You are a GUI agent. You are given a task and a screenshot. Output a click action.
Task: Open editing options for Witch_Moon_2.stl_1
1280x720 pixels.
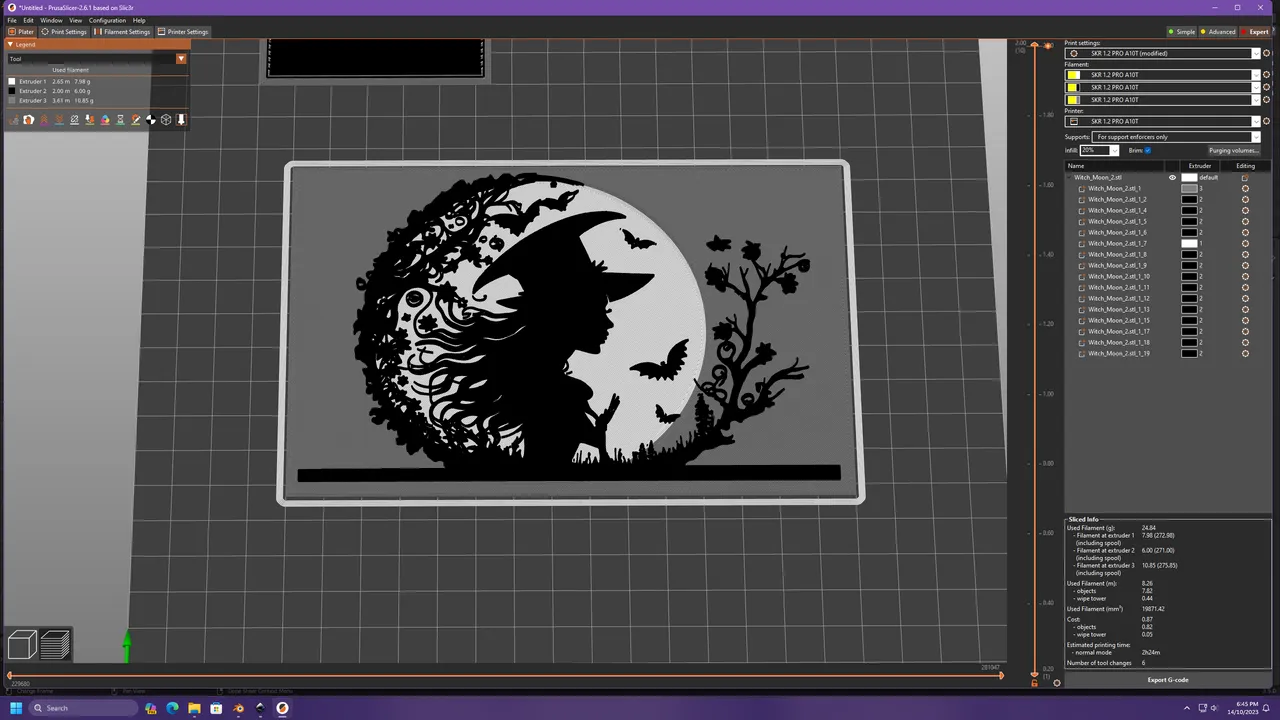[x=1245, y=188]
